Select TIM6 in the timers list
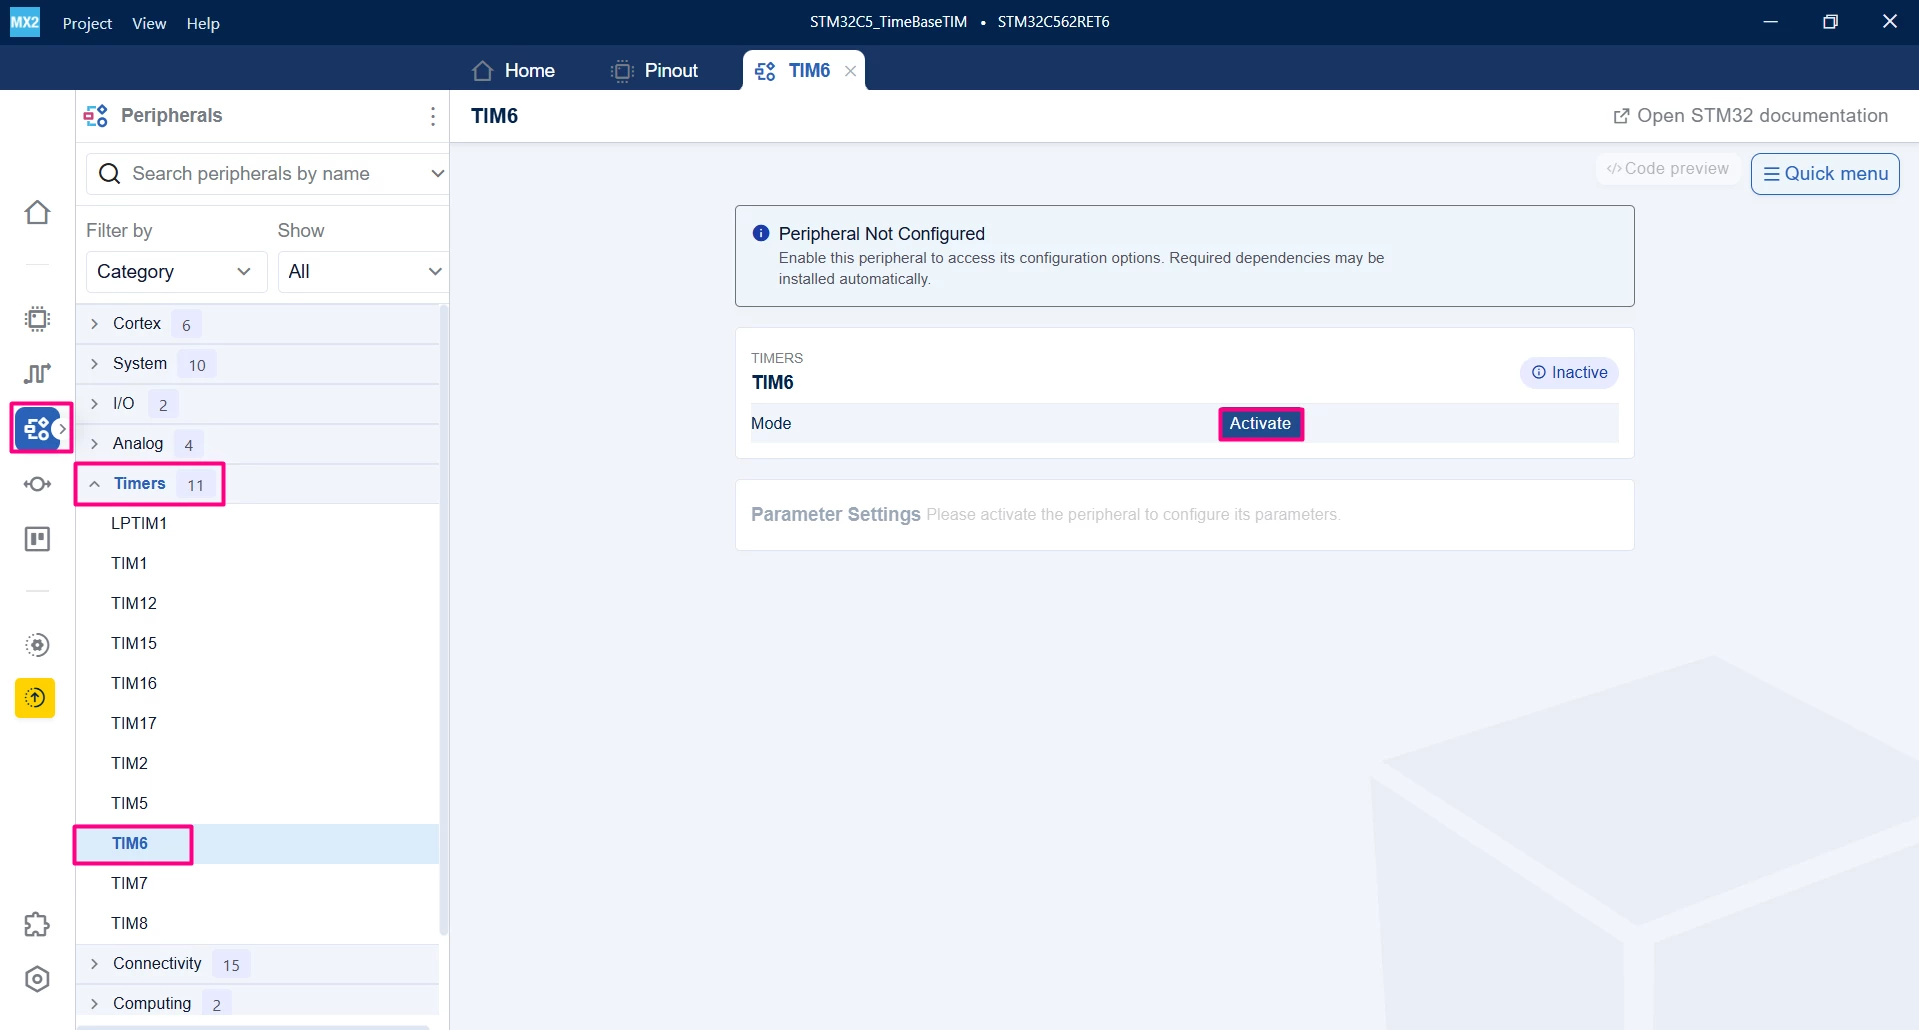This screenshot has width=1919, height=1030. coord(258,844)
